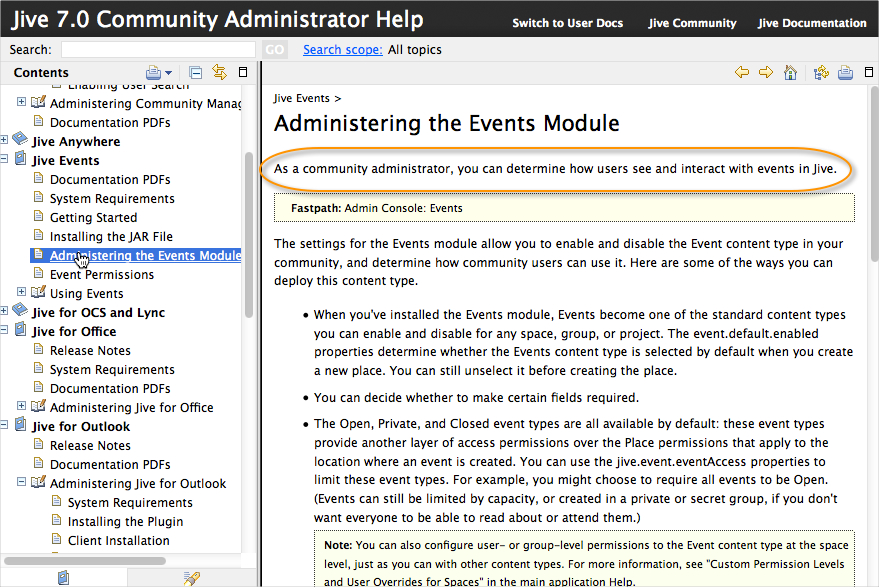
Task: Select Jive Anywhere in the Contents tree
Action: (76, 141)
